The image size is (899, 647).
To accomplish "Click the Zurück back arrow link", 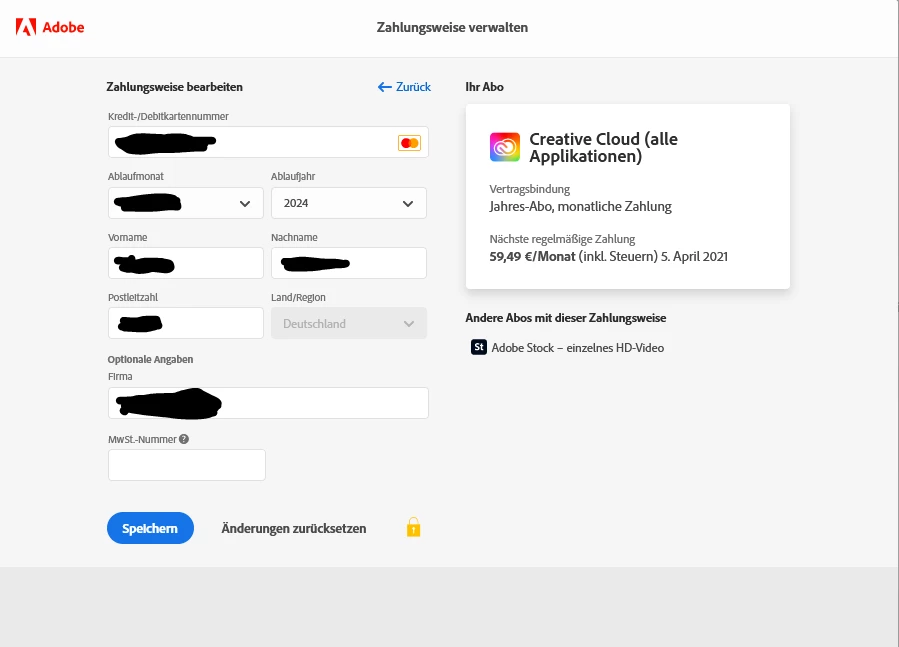I will (404, 87).
